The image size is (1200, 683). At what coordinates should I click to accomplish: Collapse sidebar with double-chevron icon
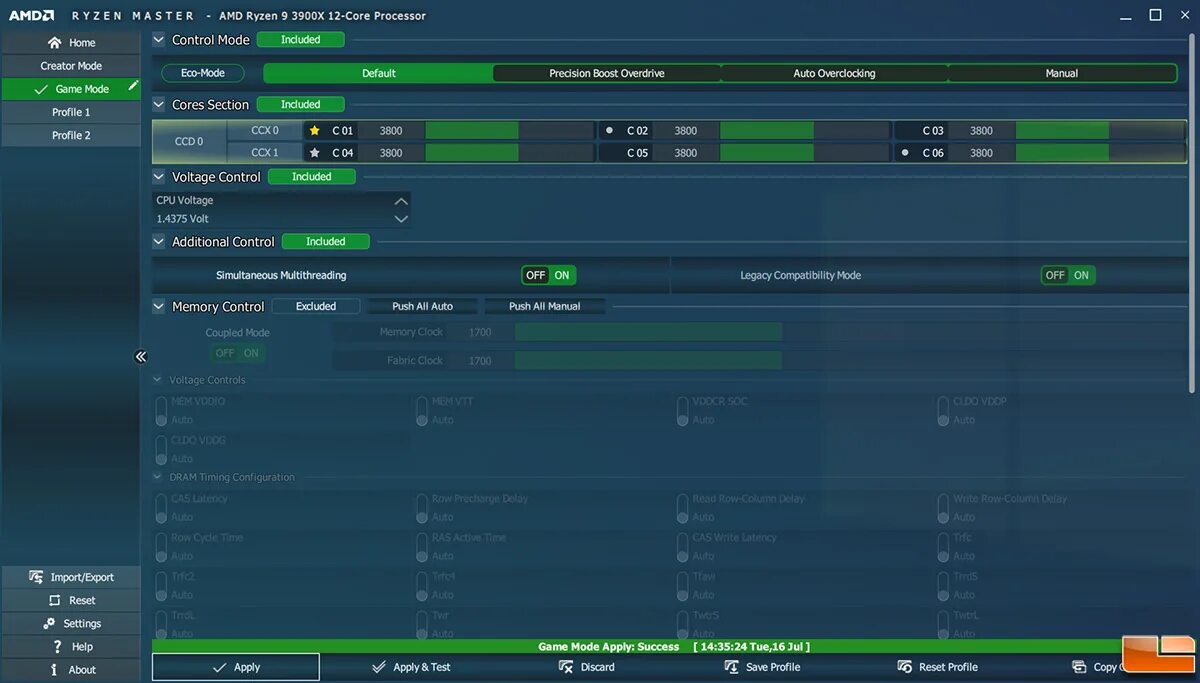click(x=141, y=357)
